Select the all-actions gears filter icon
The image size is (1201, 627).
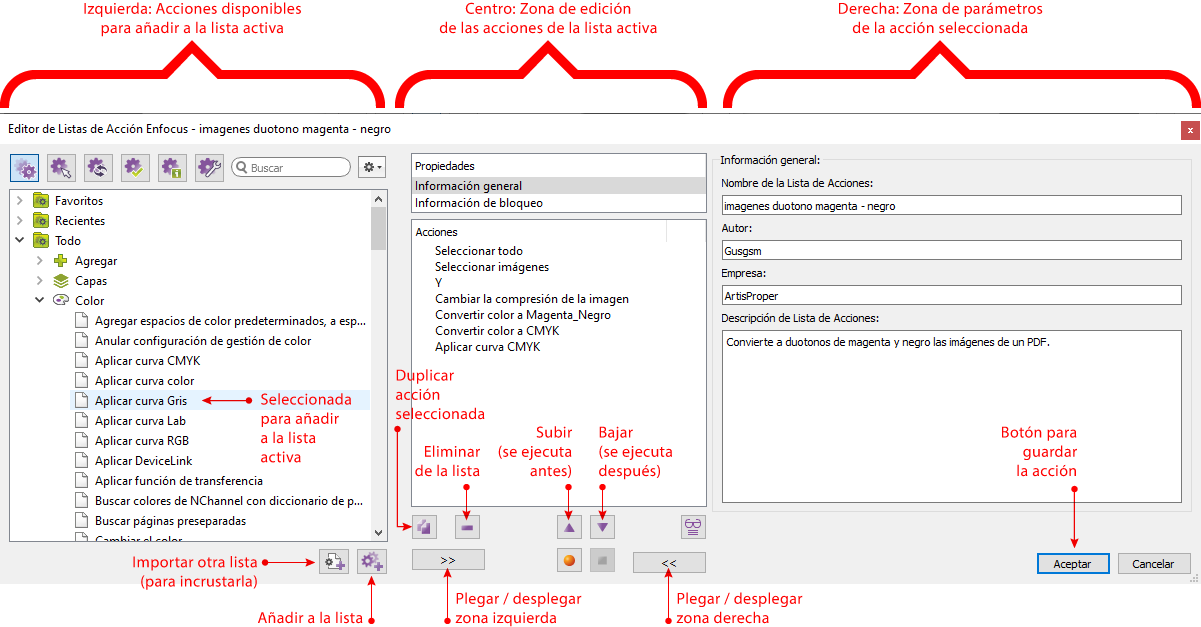(x=24, y=168)
